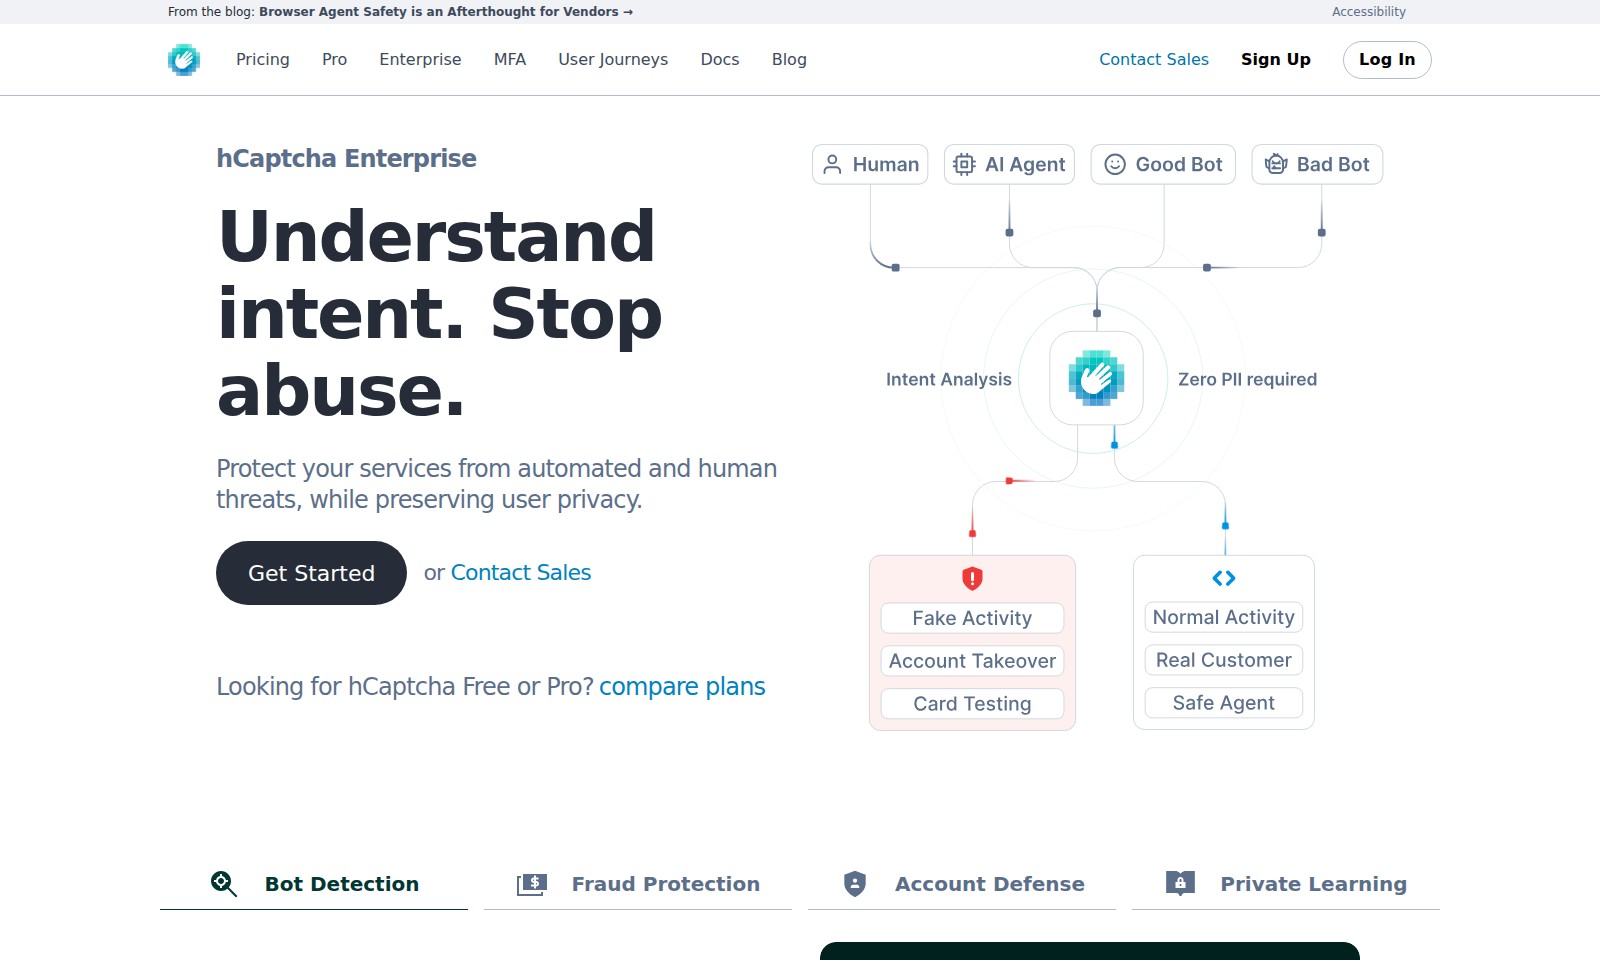Visit the Blog from the navbar
The height and width of the screenshot is (960, 1600).
coord(789,60)
